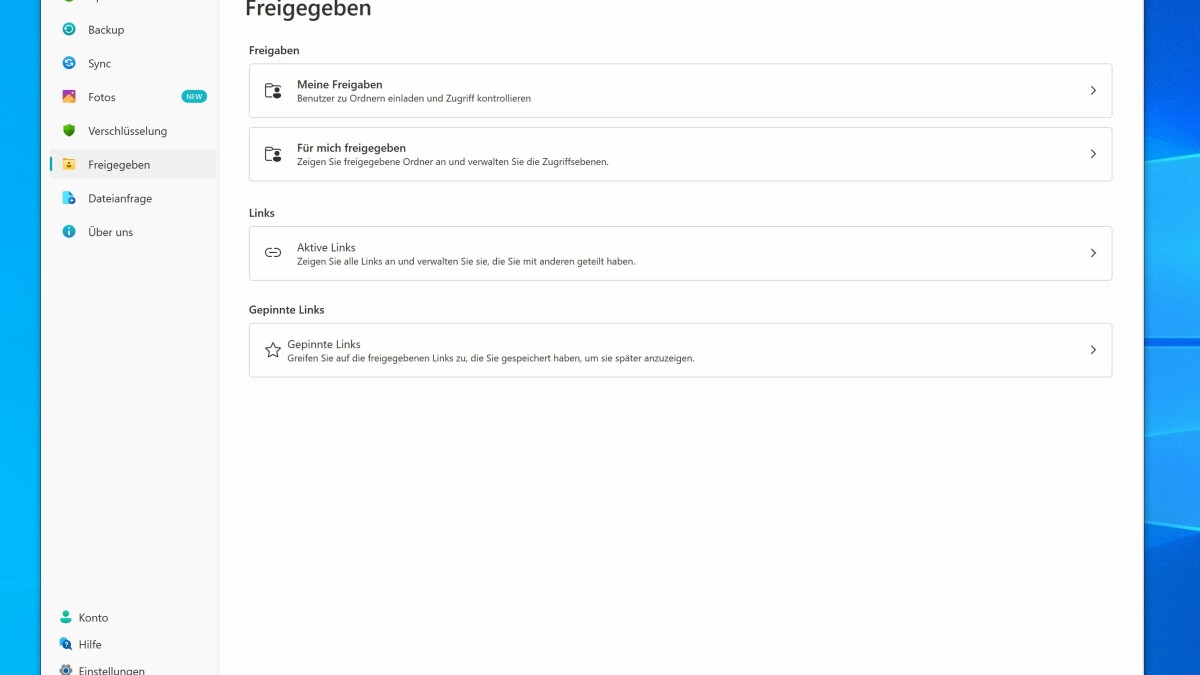
Task: Select description starting 'Greifen Sie auf die freigegebenen Links'
Action: (491, 358)
